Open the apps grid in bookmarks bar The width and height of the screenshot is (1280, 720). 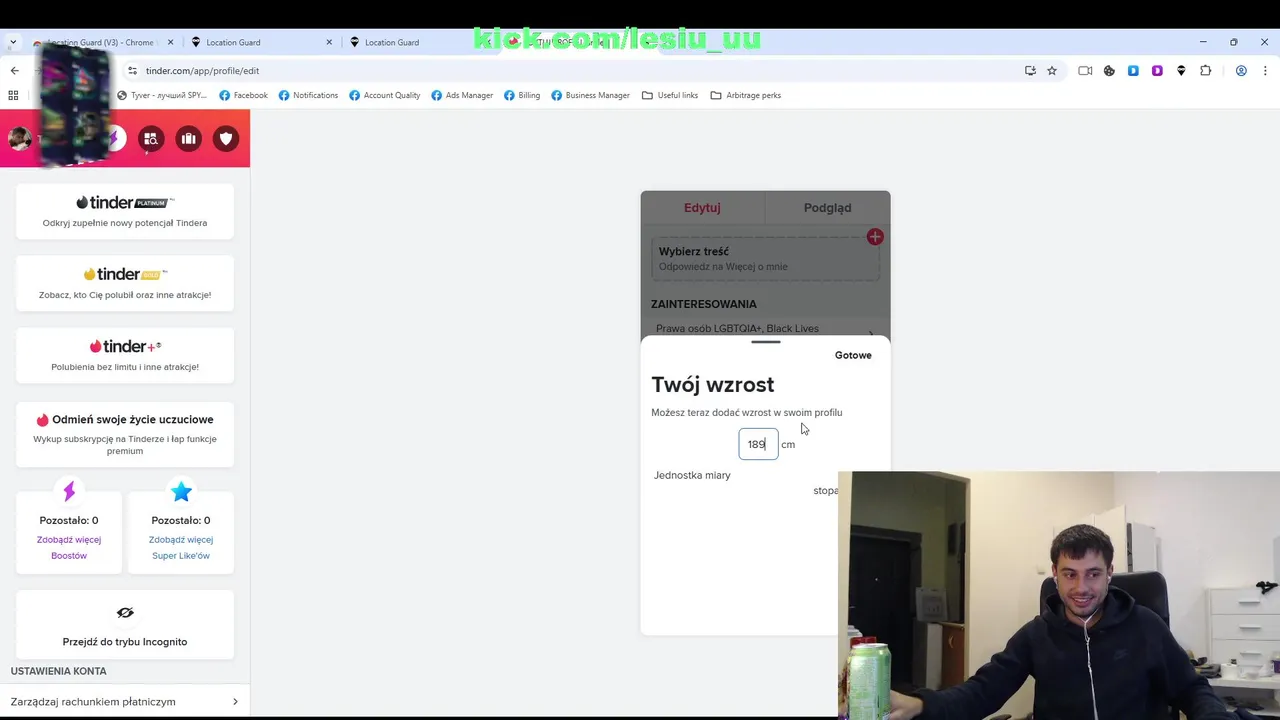tap(13, 95)
